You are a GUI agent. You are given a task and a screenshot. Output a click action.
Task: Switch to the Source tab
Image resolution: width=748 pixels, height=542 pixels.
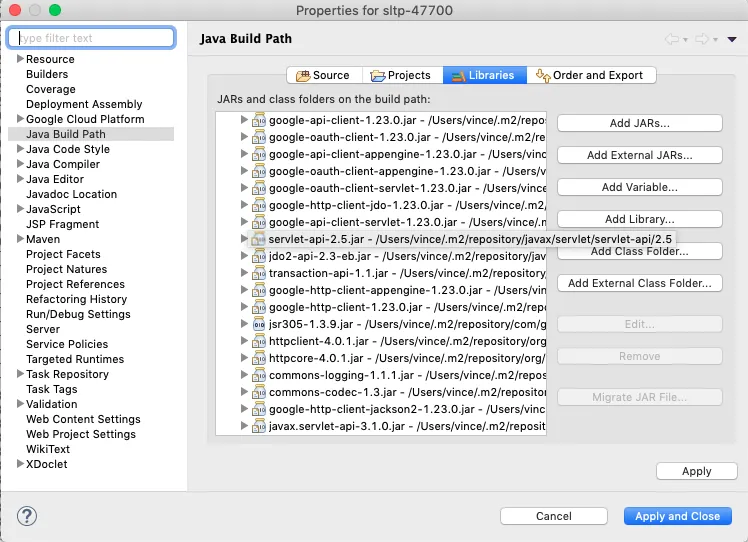point(321,75)
